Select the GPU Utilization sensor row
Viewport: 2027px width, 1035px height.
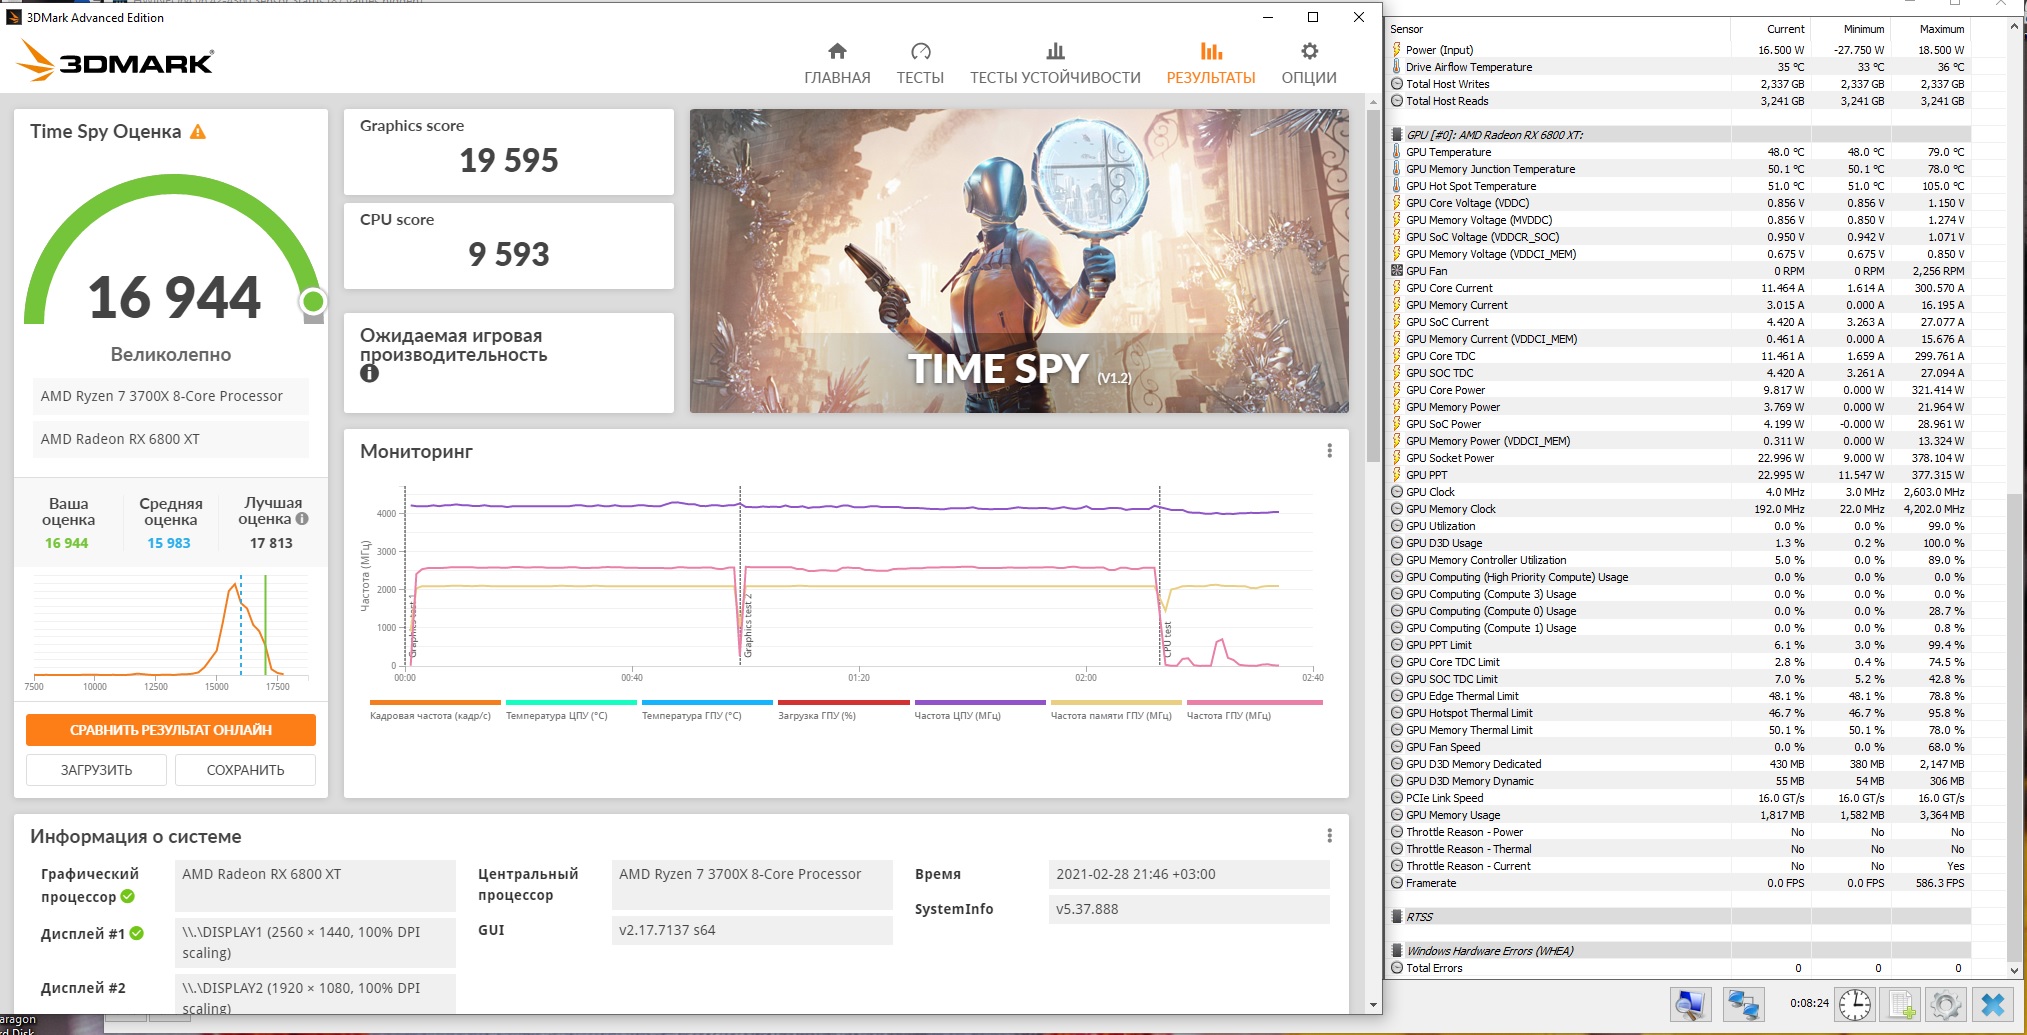tap(1680, 526)
